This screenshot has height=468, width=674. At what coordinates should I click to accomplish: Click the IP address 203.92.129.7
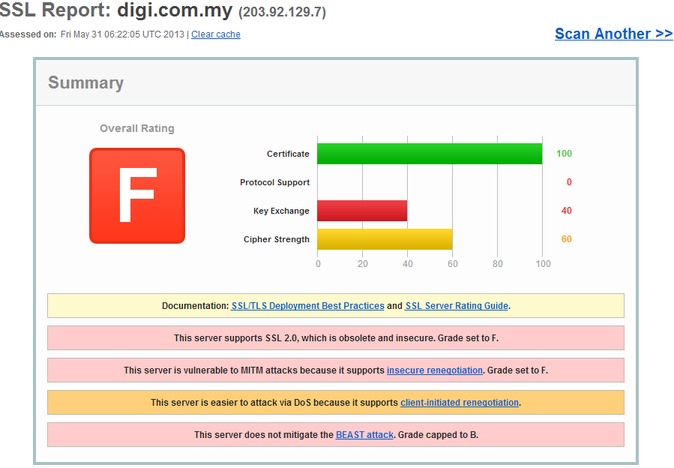[282, 12]
